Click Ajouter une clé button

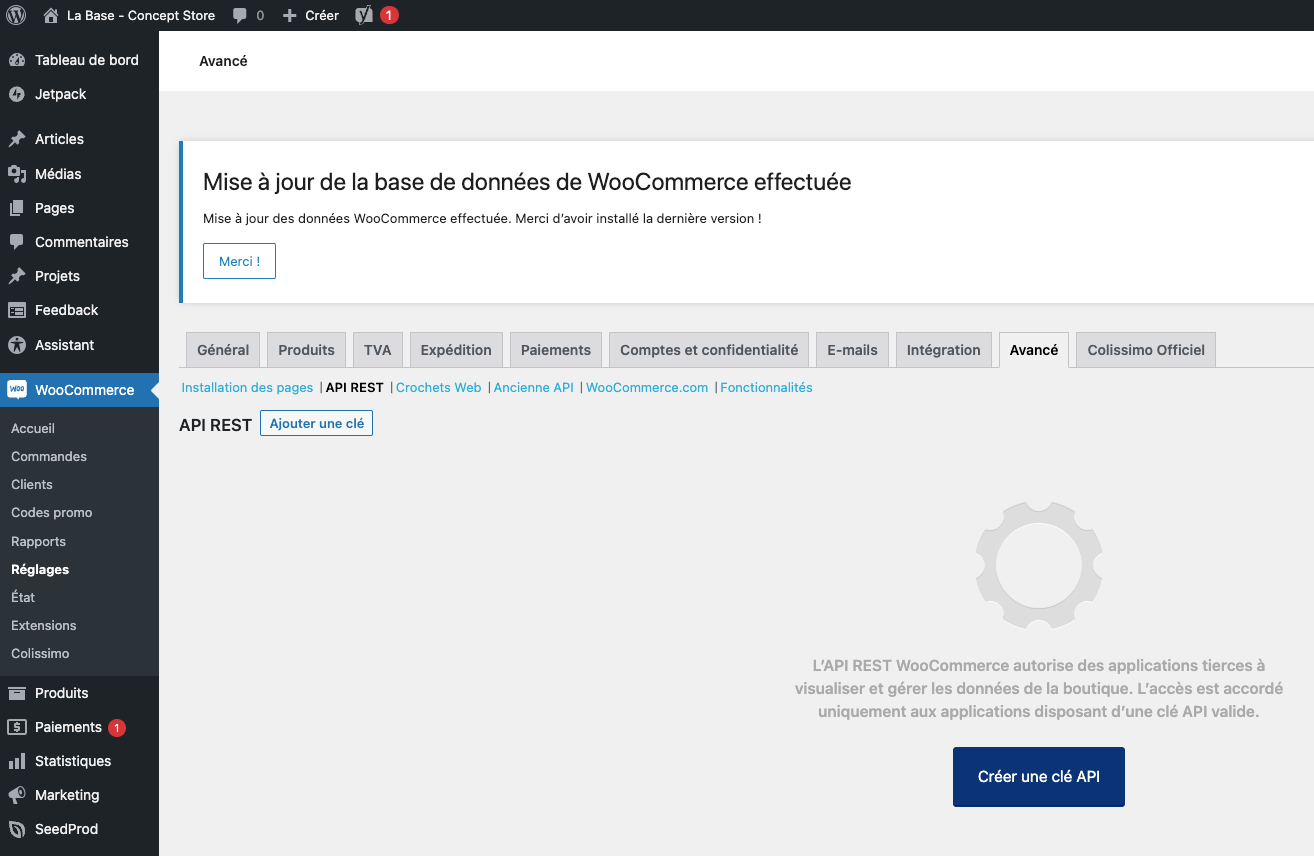point(316,424)
